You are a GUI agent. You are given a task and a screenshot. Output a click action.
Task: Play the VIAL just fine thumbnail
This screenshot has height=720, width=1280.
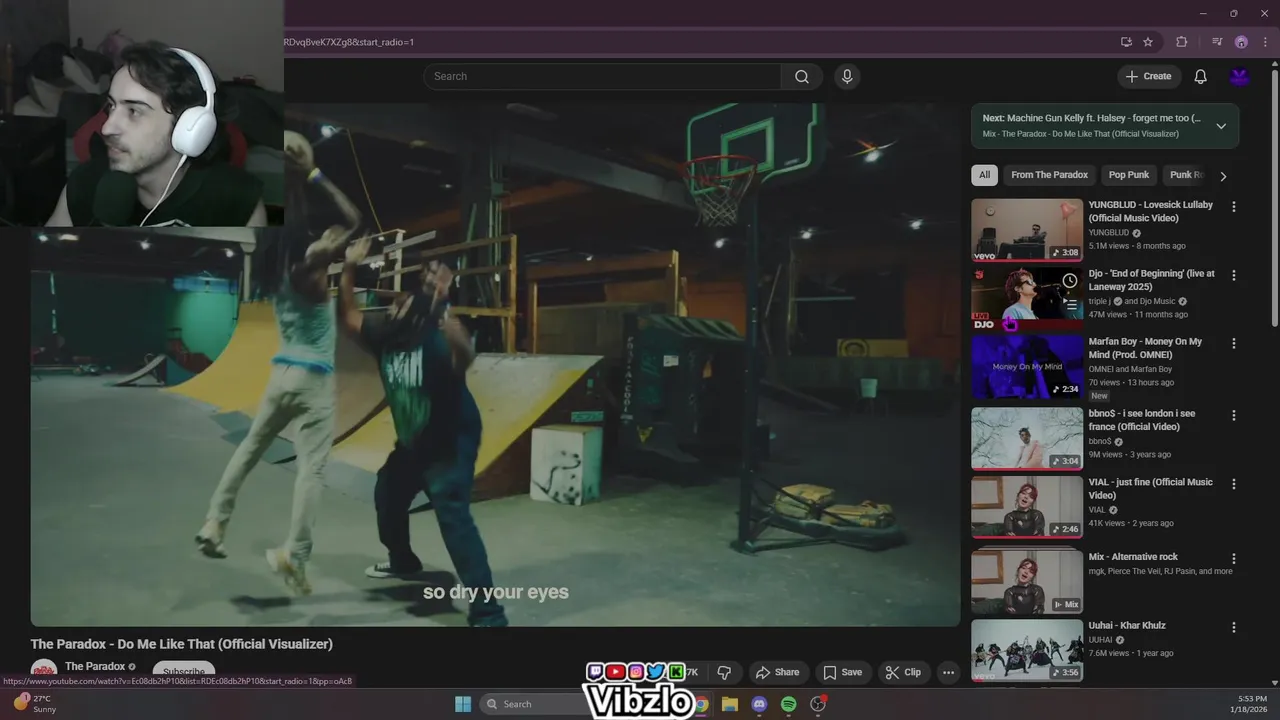pos(1027,507)
